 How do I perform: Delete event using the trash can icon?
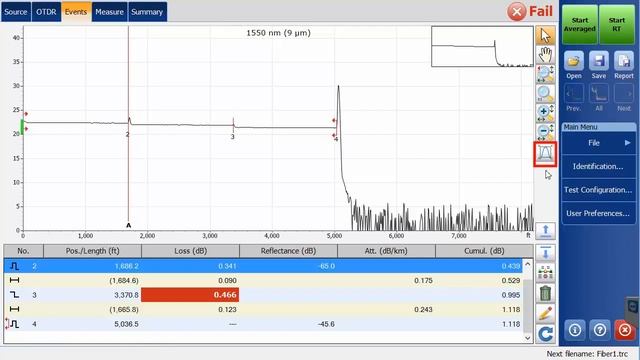tap(545, 293)
